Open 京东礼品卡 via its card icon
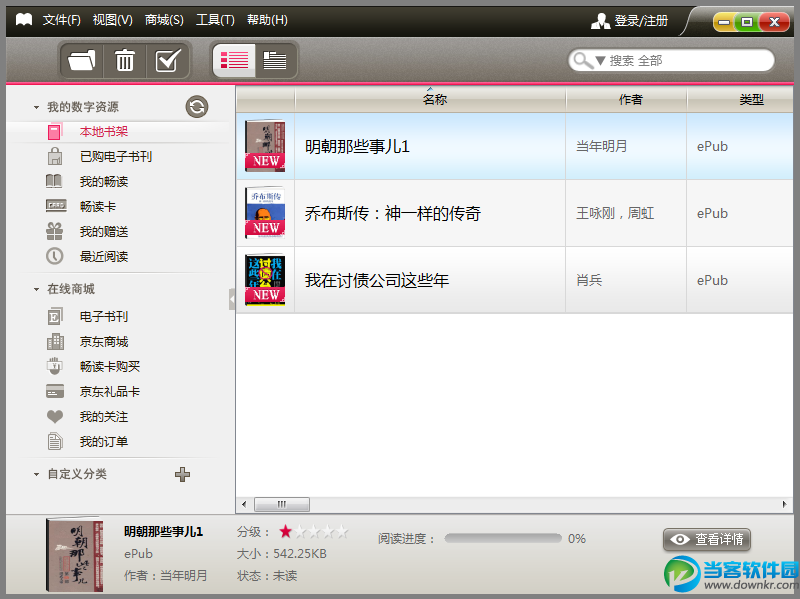The width and height of the screenshot is (800, 599). click(53, 392)
